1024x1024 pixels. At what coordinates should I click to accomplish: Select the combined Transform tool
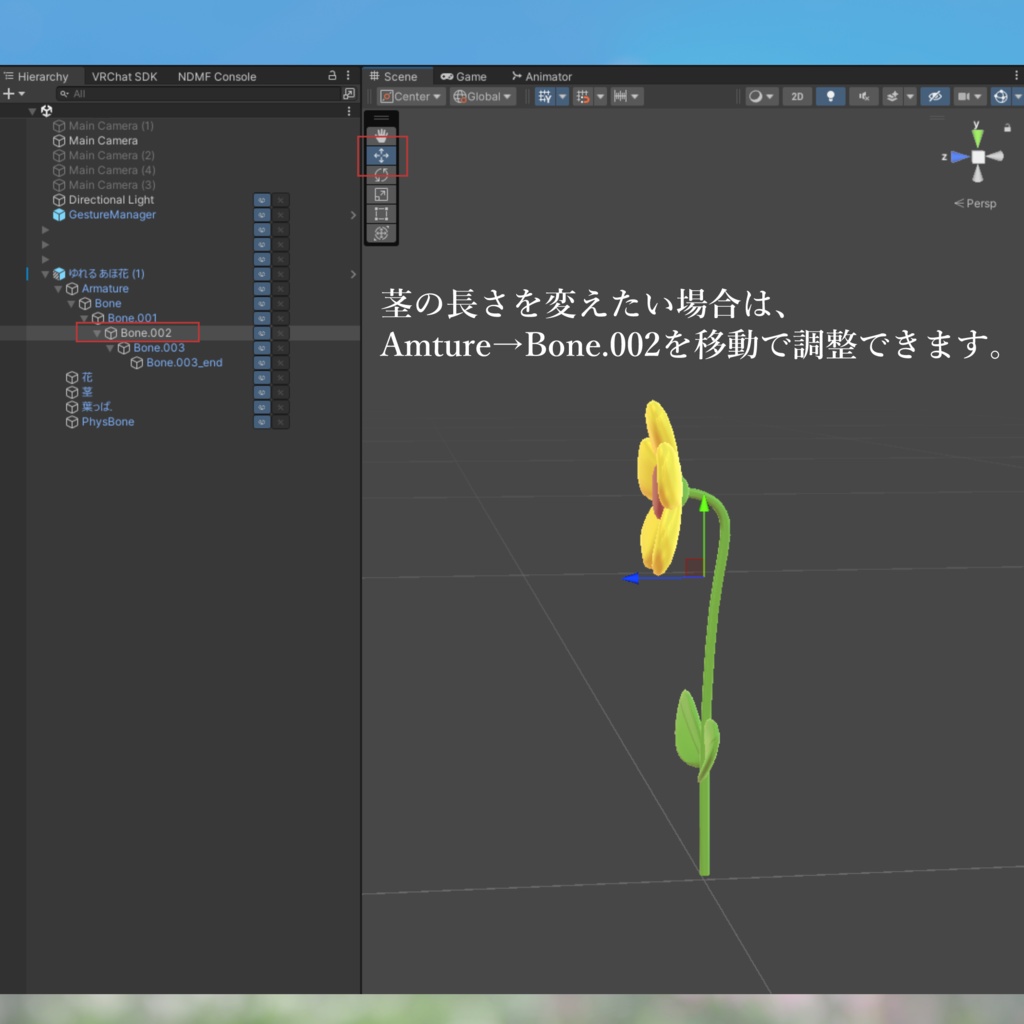(381, 233)
